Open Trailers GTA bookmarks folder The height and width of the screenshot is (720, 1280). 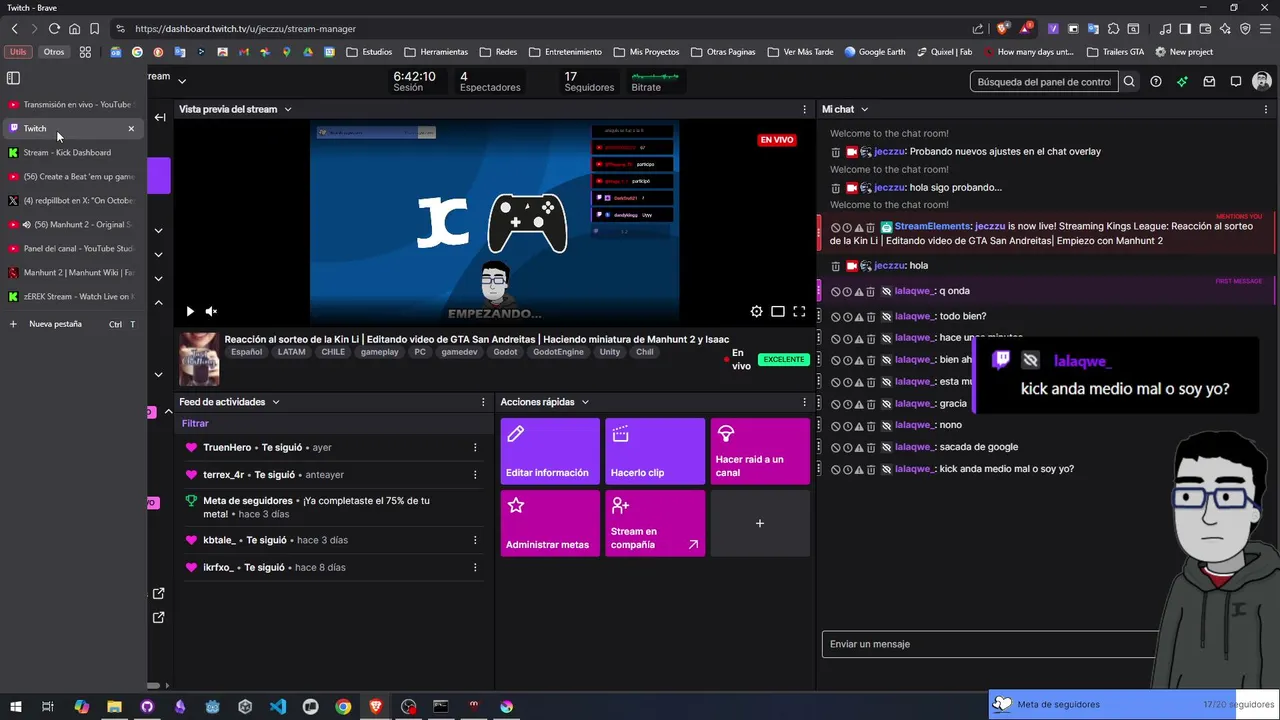1115,52
